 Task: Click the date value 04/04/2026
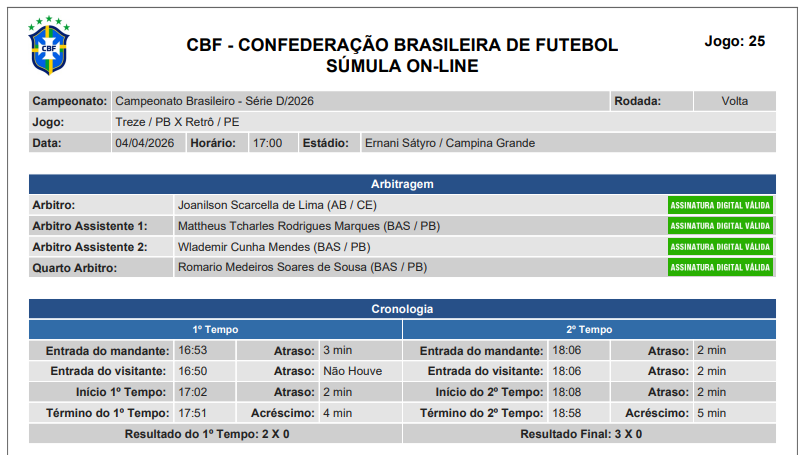[145, 143]
